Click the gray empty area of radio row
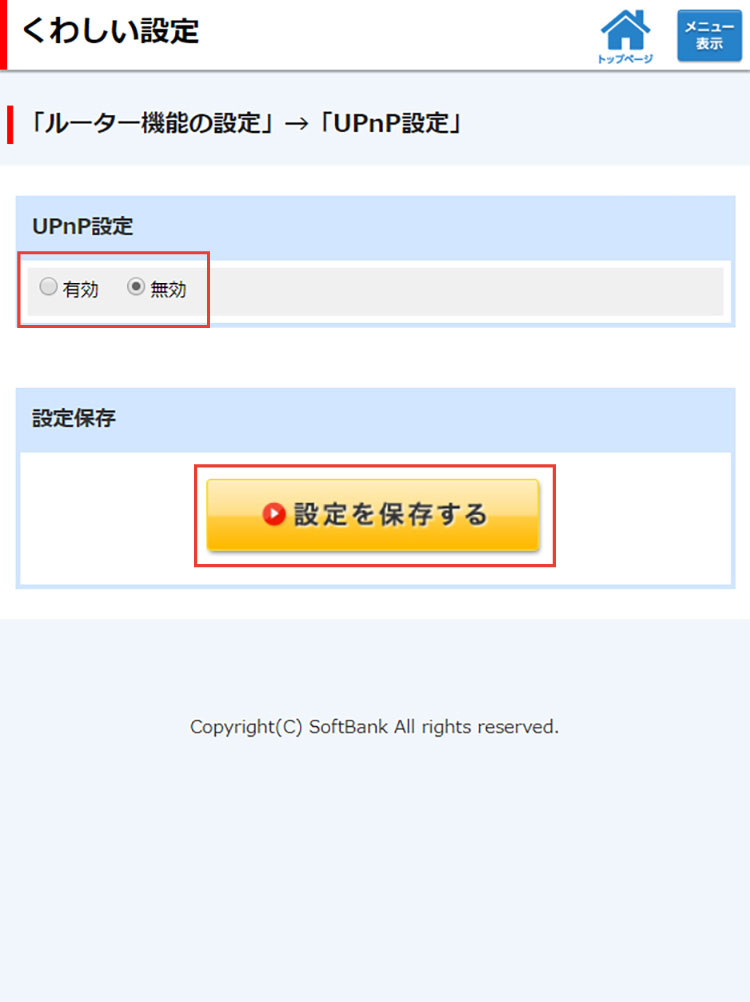The height and width of the screenshot is (1002, 750). 466,291
